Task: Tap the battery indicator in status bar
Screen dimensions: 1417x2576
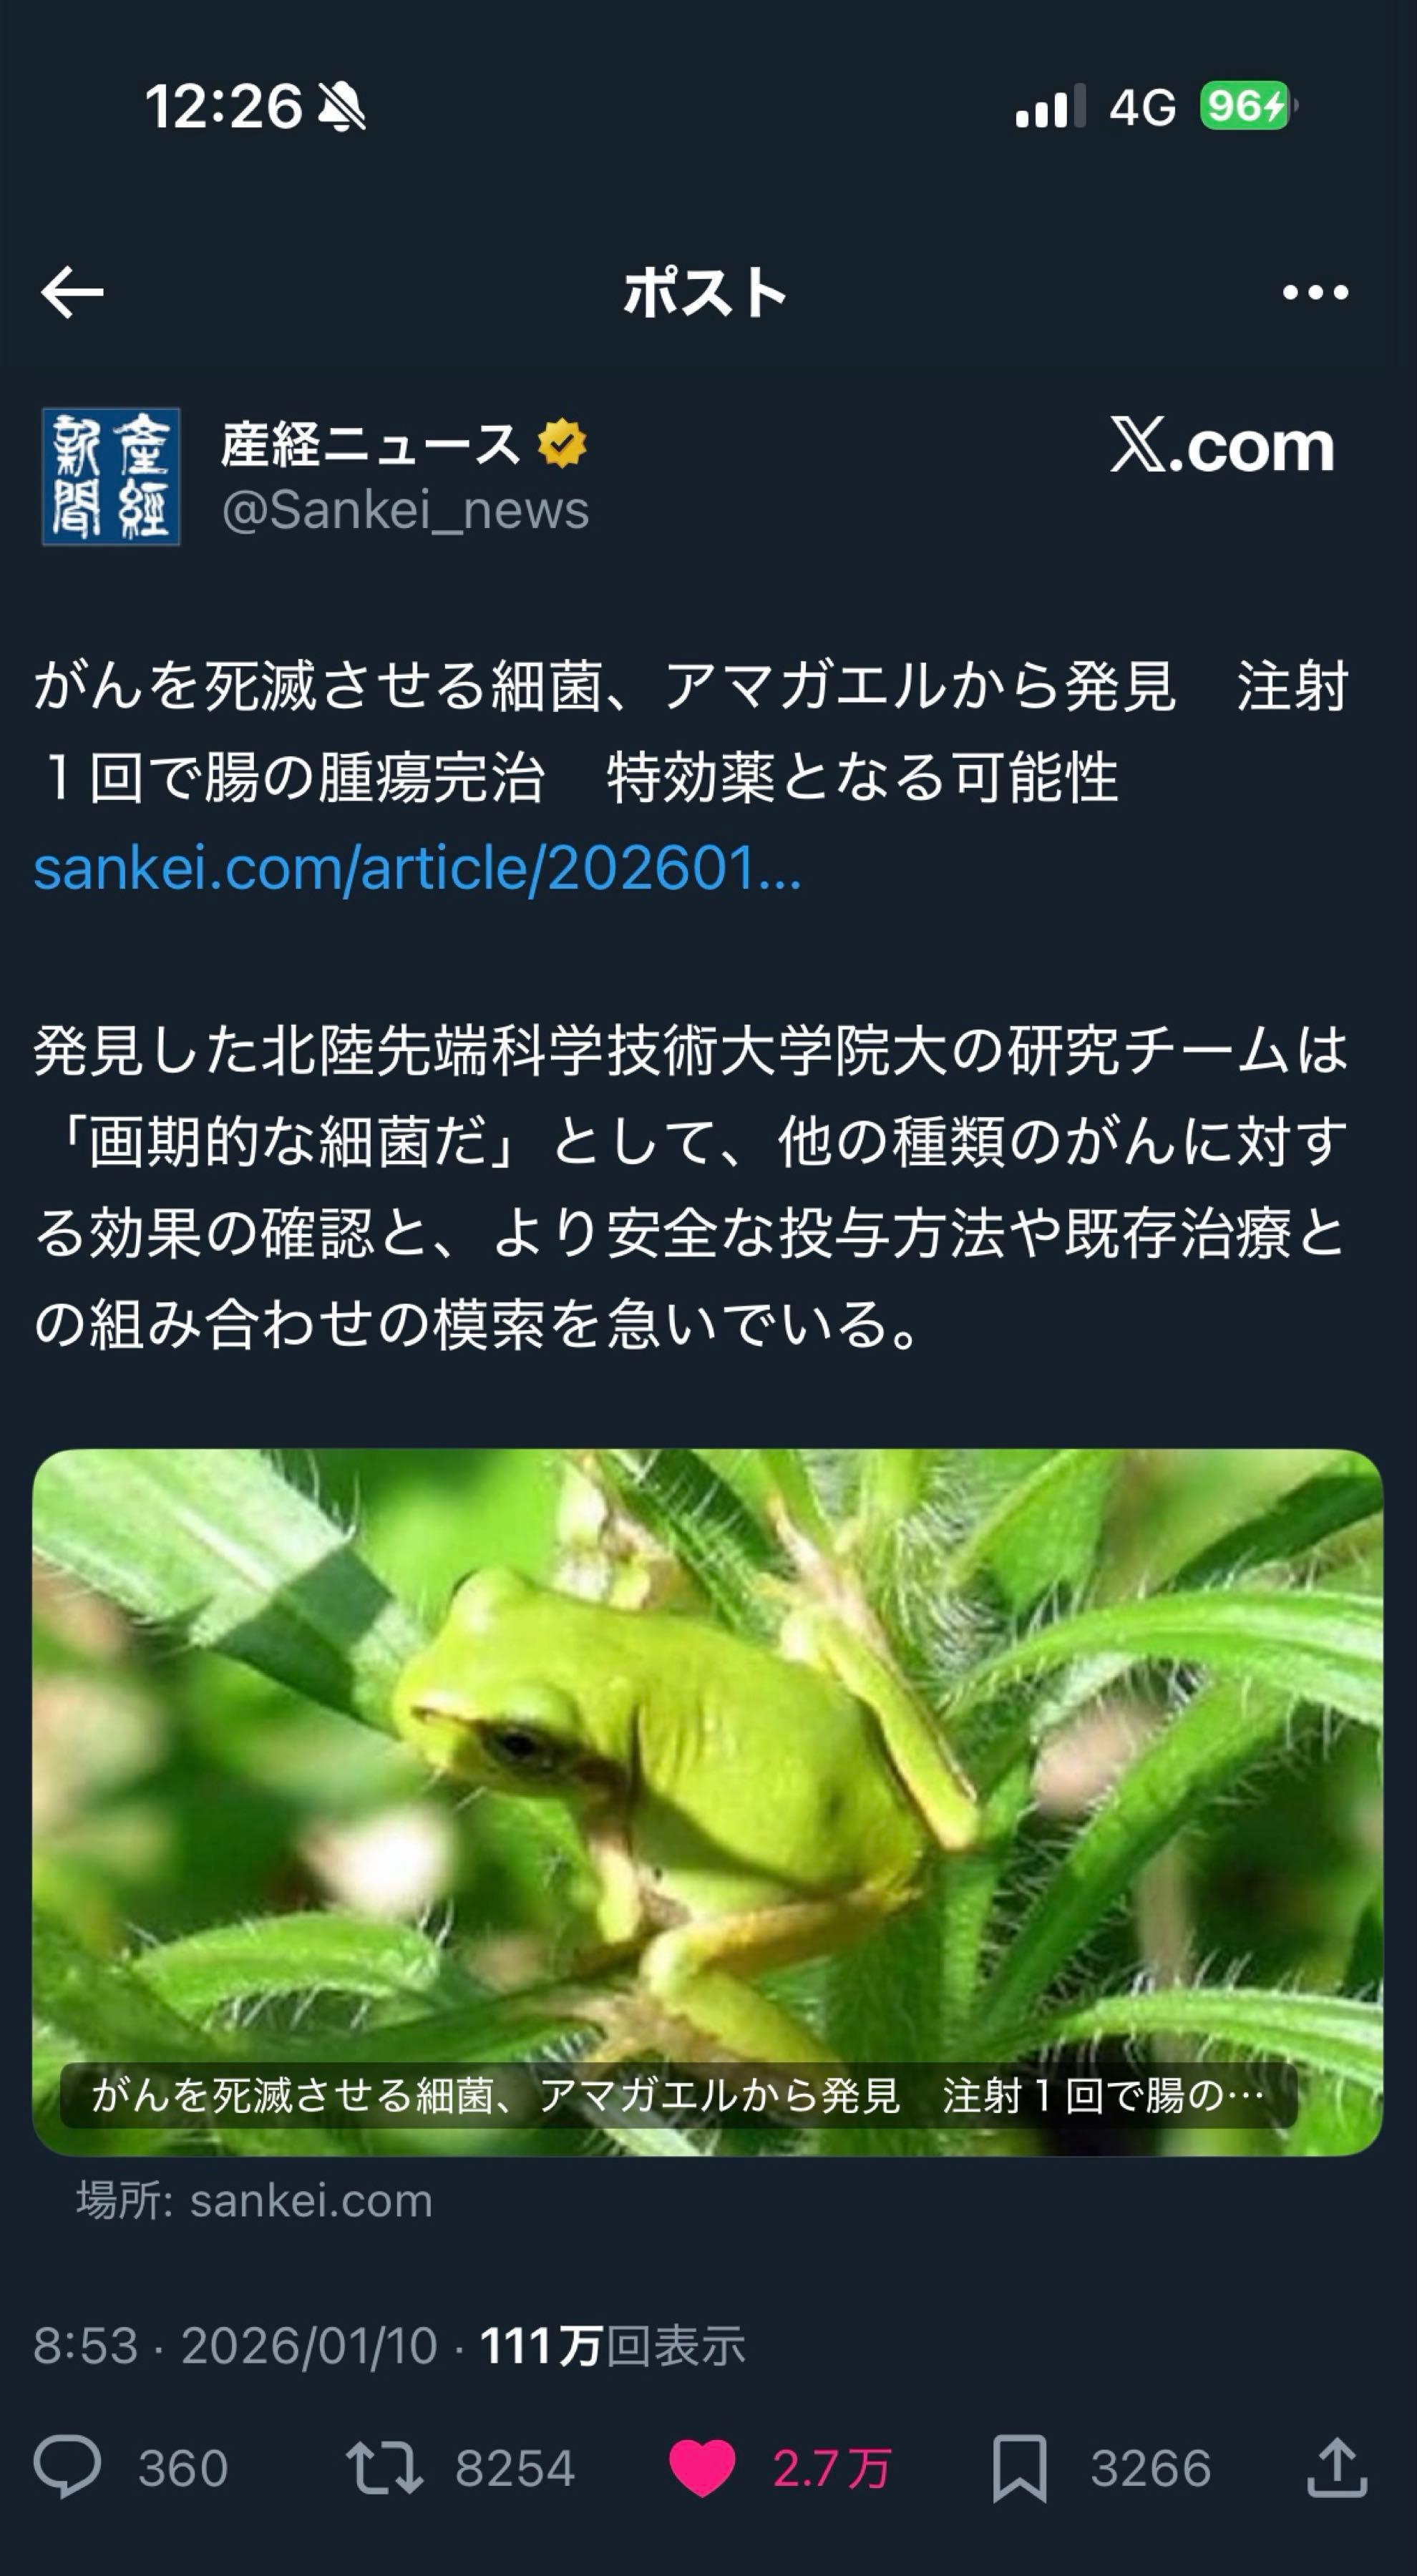Action: [x=1248, y=106]
